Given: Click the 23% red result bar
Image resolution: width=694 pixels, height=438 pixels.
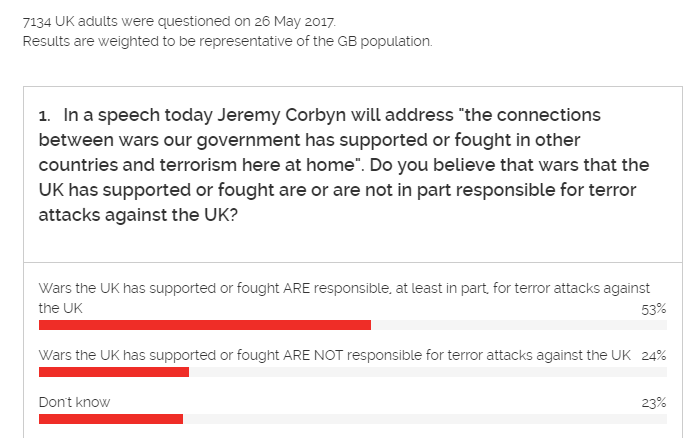Looking at the screenshot, I should coord(110,419).
